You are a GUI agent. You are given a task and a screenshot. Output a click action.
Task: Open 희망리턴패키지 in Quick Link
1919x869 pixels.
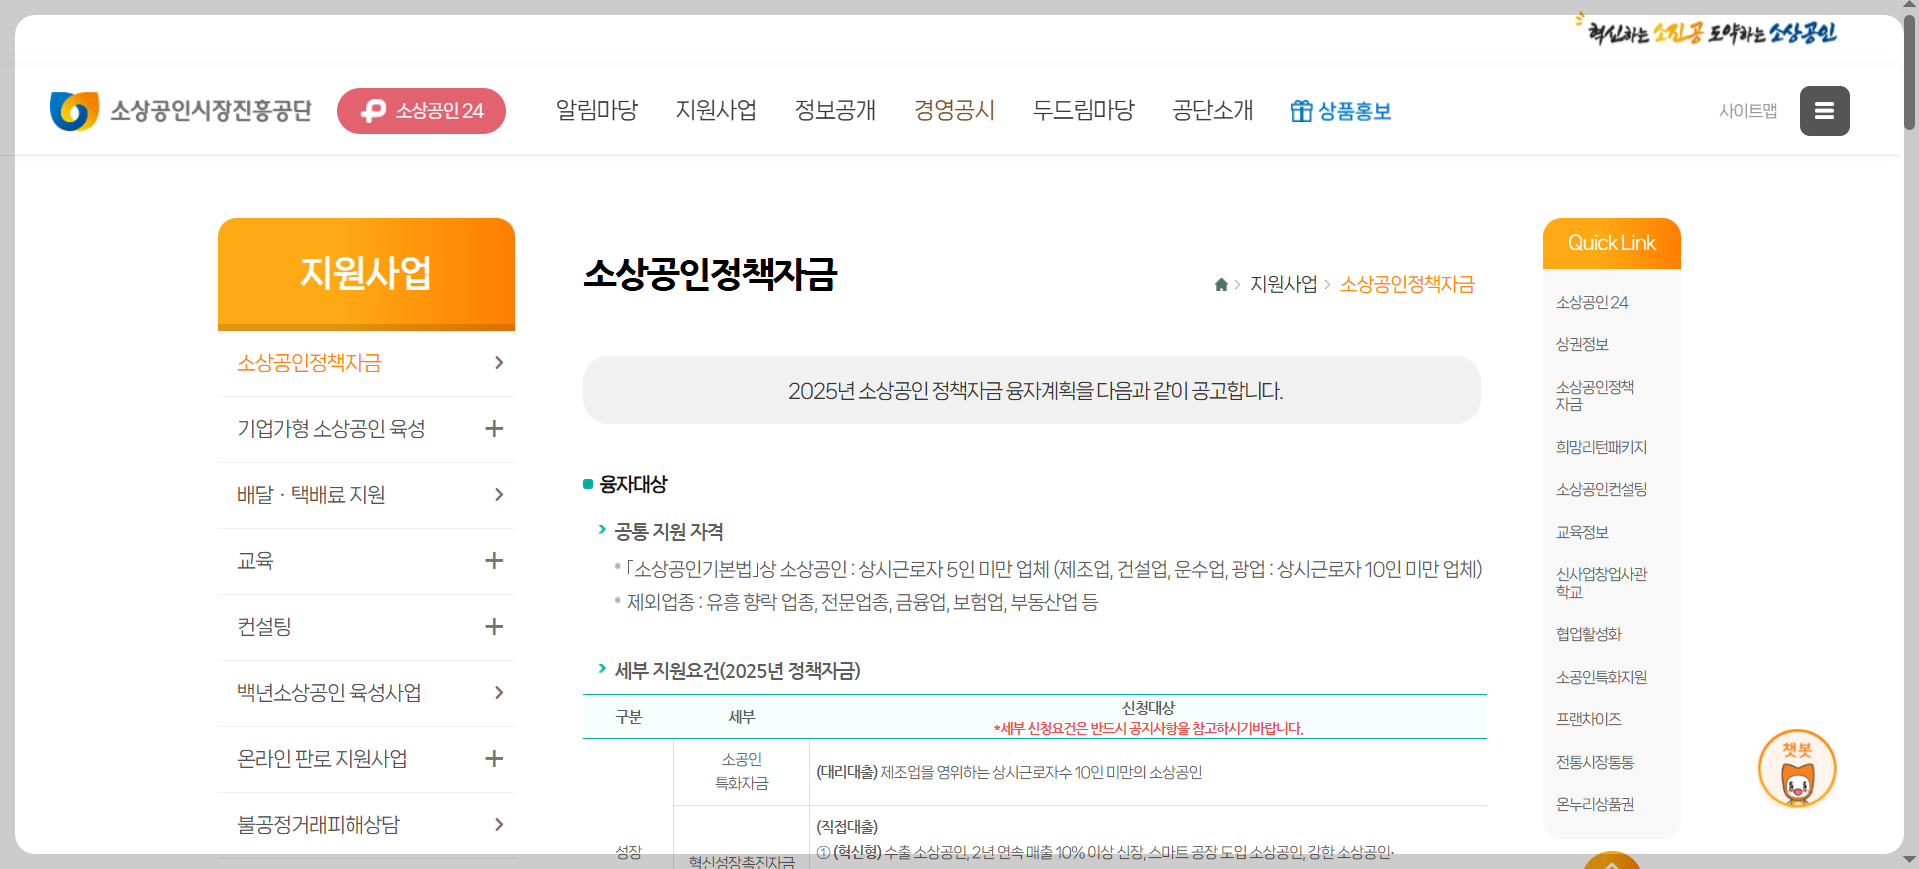pos(1601,447)
